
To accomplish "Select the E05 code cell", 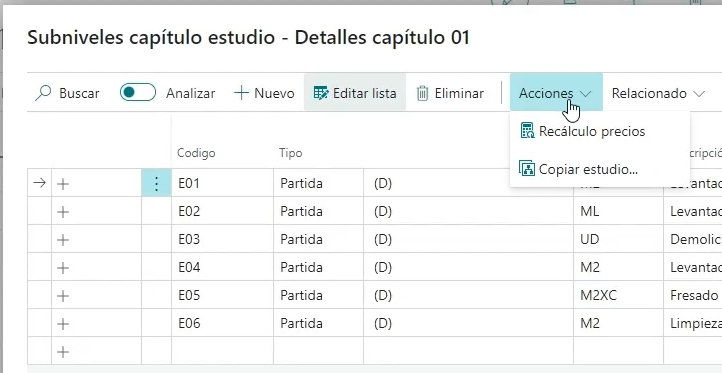I will tap(222, 295).
